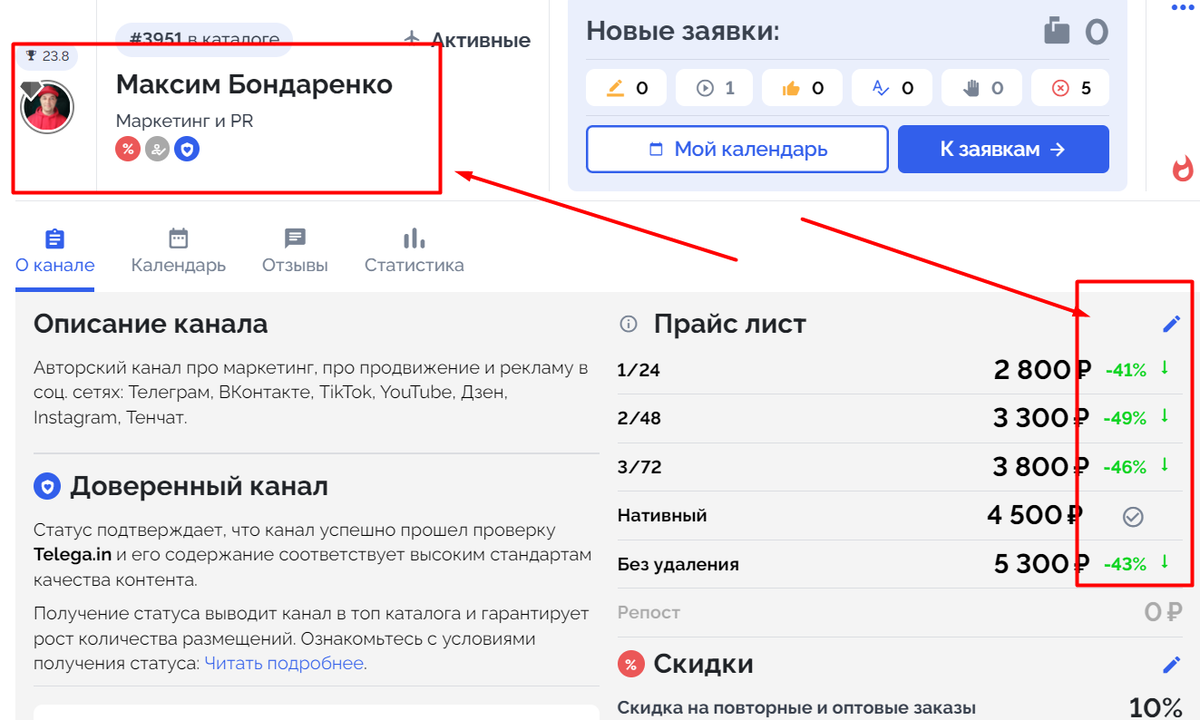Switch to the Календарь tab
The height and width of the screenshot is (720, 1200).
click(178, 251)
